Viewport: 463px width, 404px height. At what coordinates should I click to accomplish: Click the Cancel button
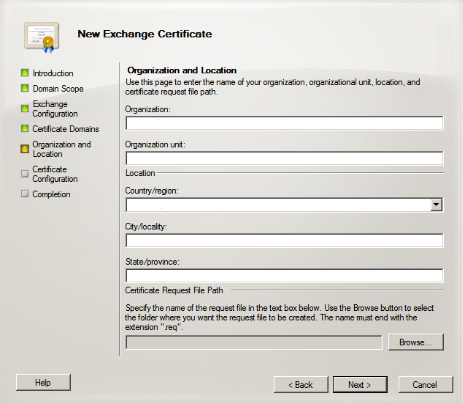pyautogui.click(x=425, y=385)
